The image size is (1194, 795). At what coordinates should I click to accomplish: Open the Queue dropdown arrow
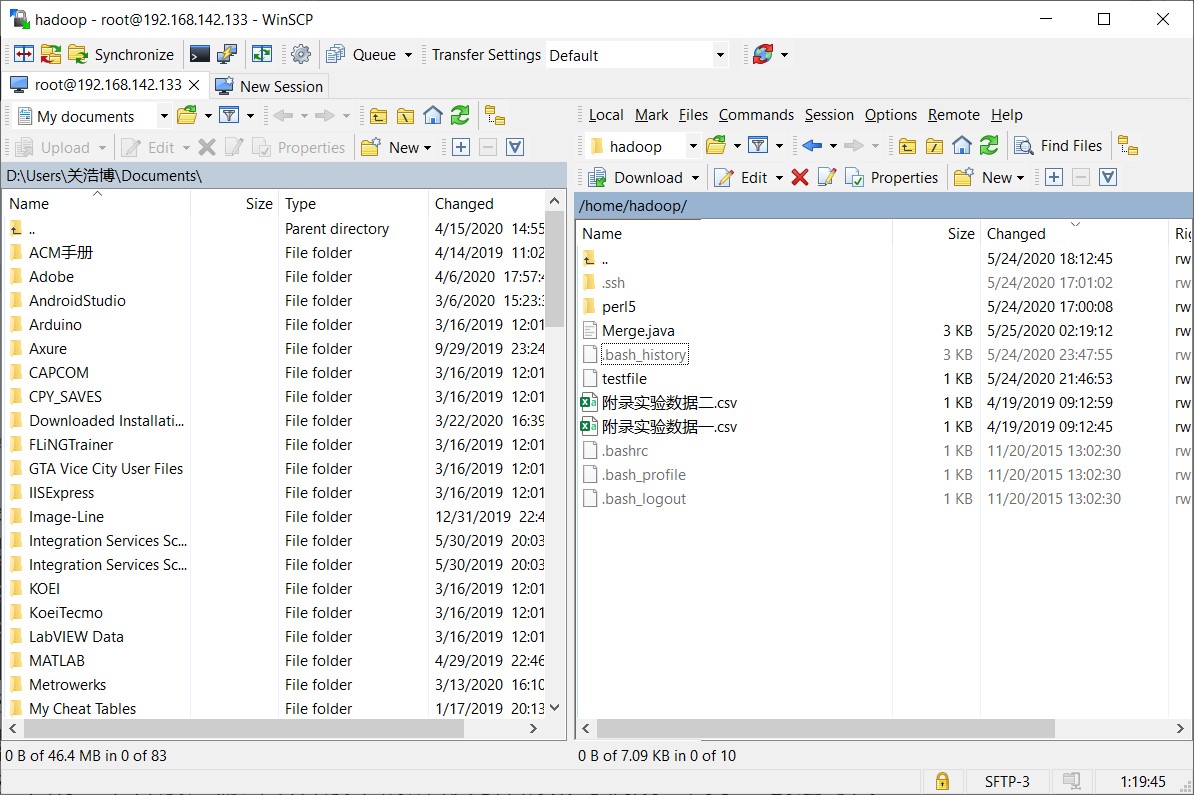408,55
